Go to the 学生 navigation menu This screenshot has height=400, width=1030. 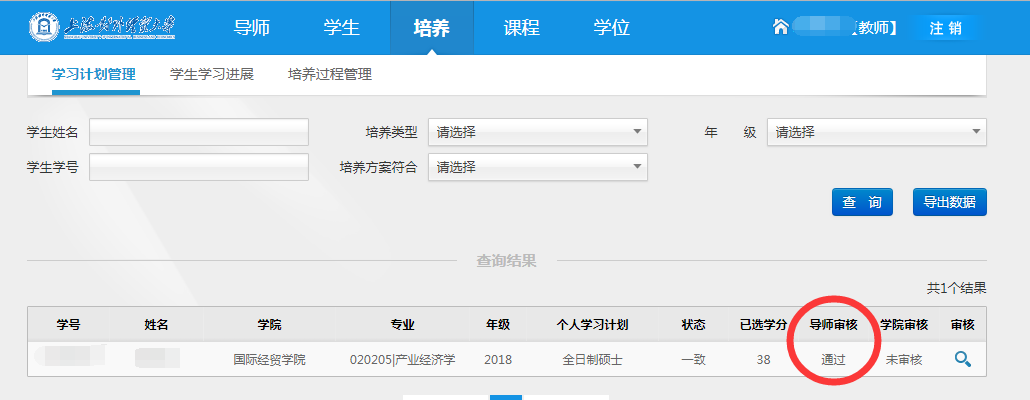[x=341, y=28]
